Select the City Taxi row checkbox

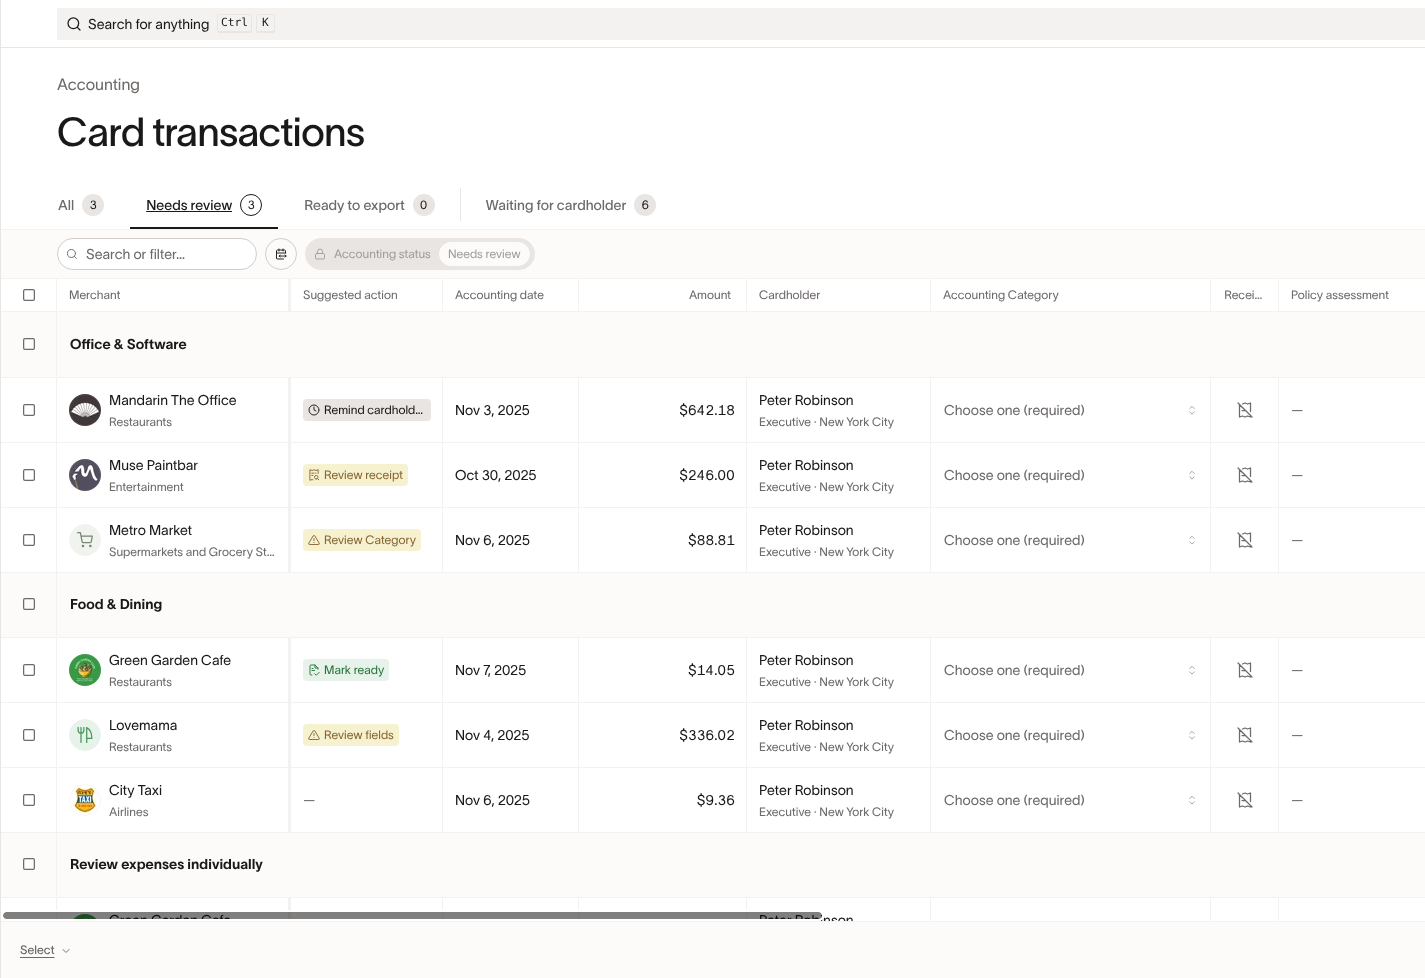point(29,800)
